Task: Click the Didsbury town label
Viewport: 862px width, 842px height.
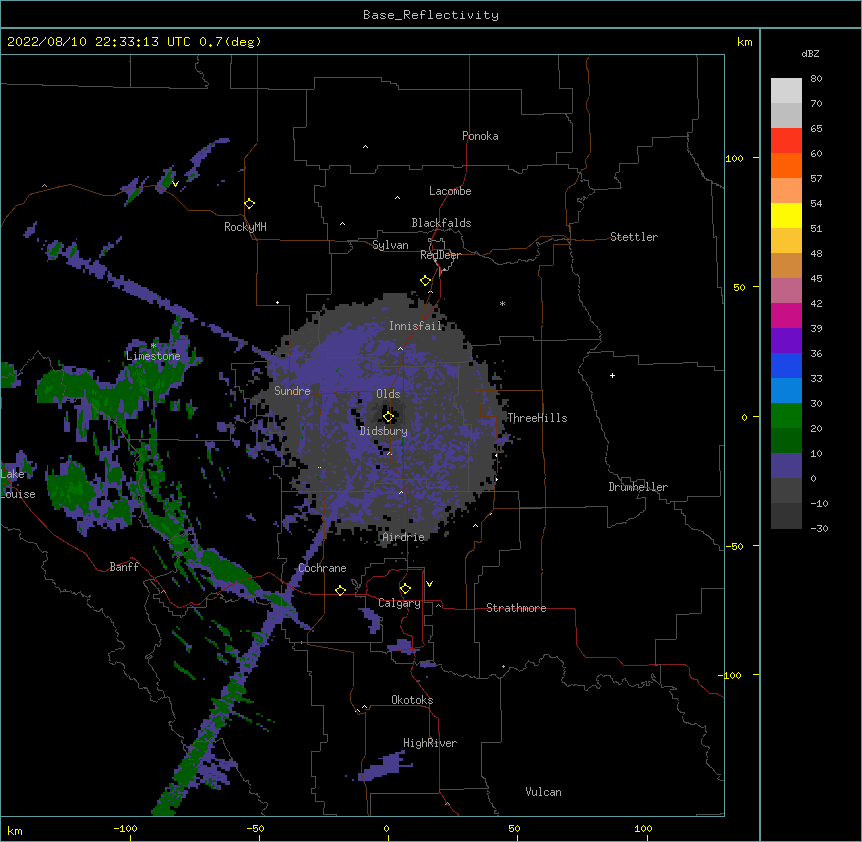Action: tap(384, 431)
